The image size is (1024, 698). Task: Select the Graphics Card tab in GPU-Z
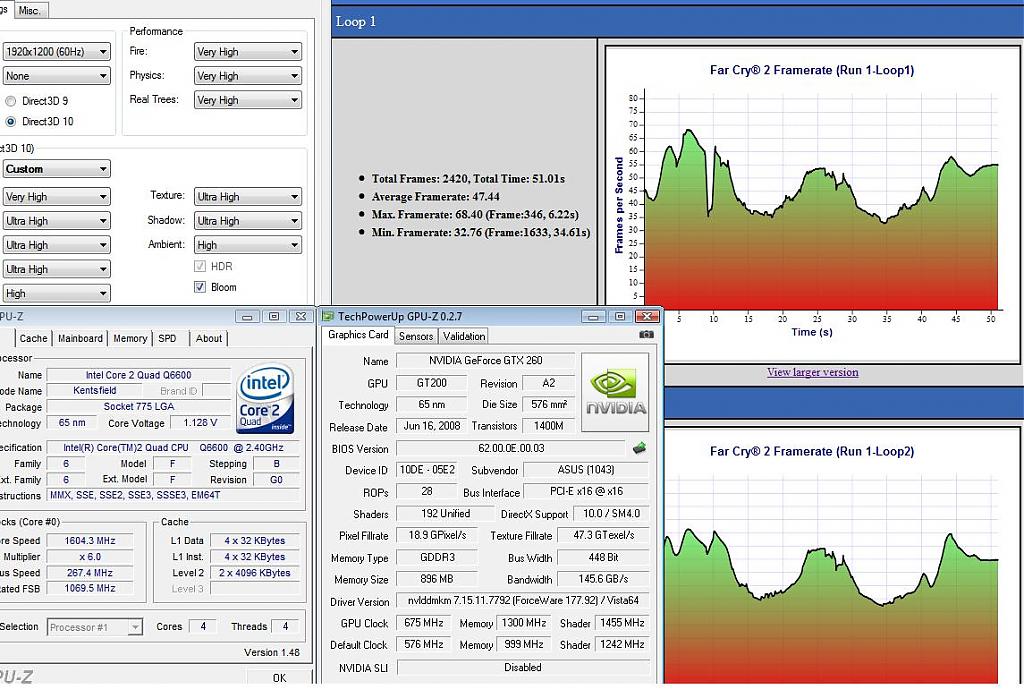[x=358, y=335]
